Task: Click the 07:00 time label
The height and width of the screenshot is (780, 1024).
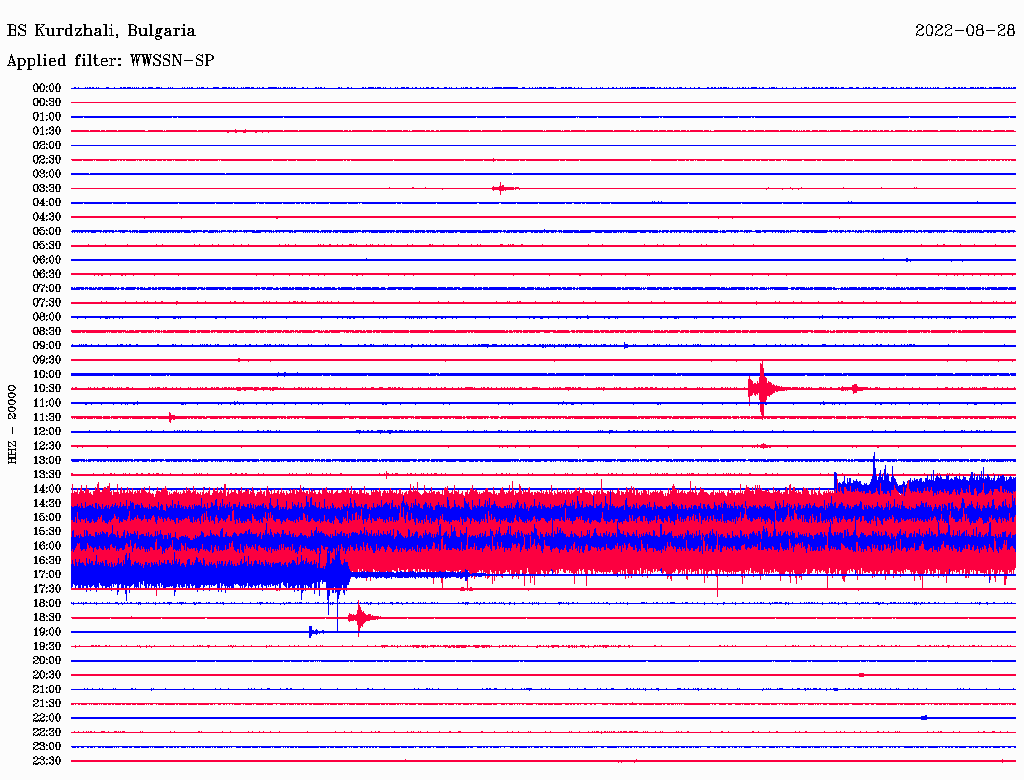Action: tap(47, 288)
